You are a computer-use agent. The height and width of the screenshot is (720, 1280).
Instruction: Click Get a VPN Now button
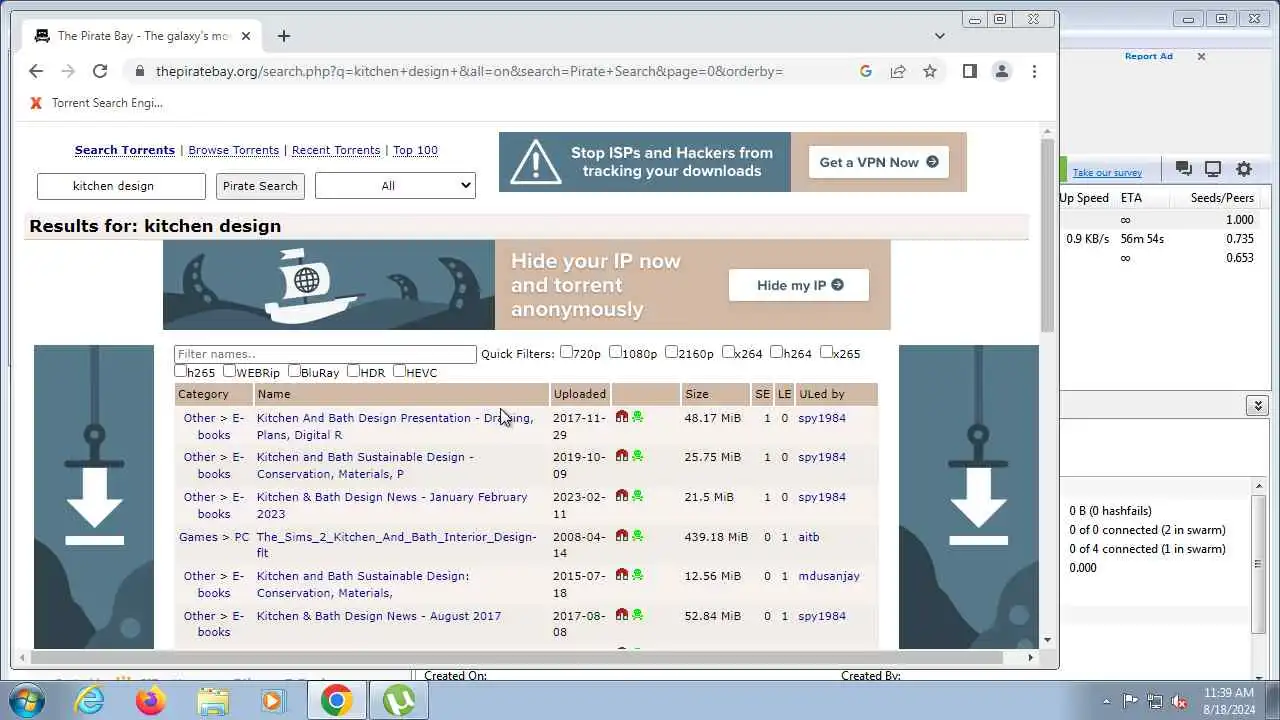[x=879, y=162]
